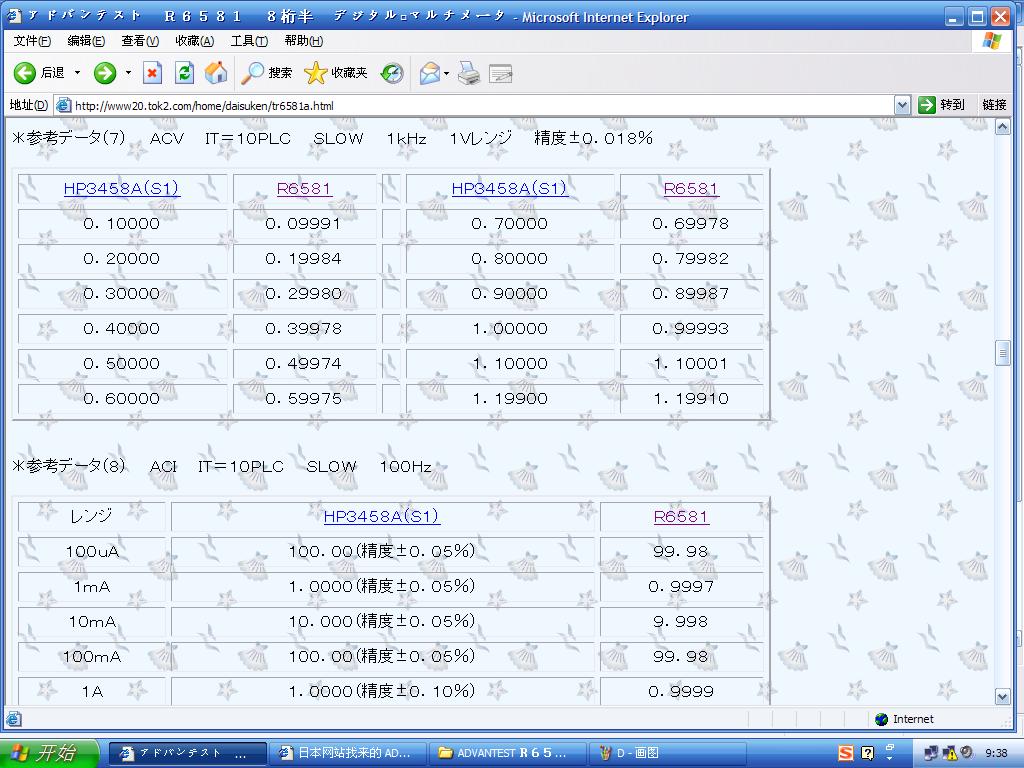This screenshot has height=768, width=1024.
Task: Expand the Forward button history dropdown
Action: [128, 72]
